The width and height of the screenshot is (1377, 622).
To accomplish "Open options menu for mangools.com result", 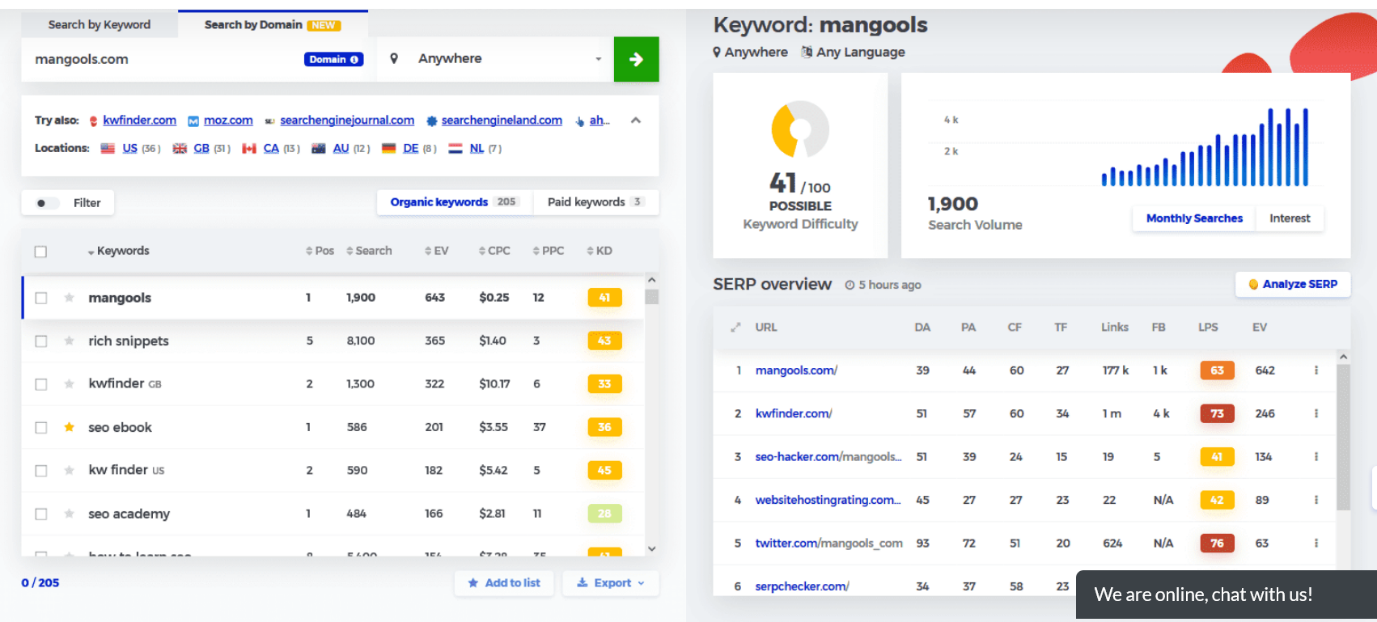I will point(1316,370).
